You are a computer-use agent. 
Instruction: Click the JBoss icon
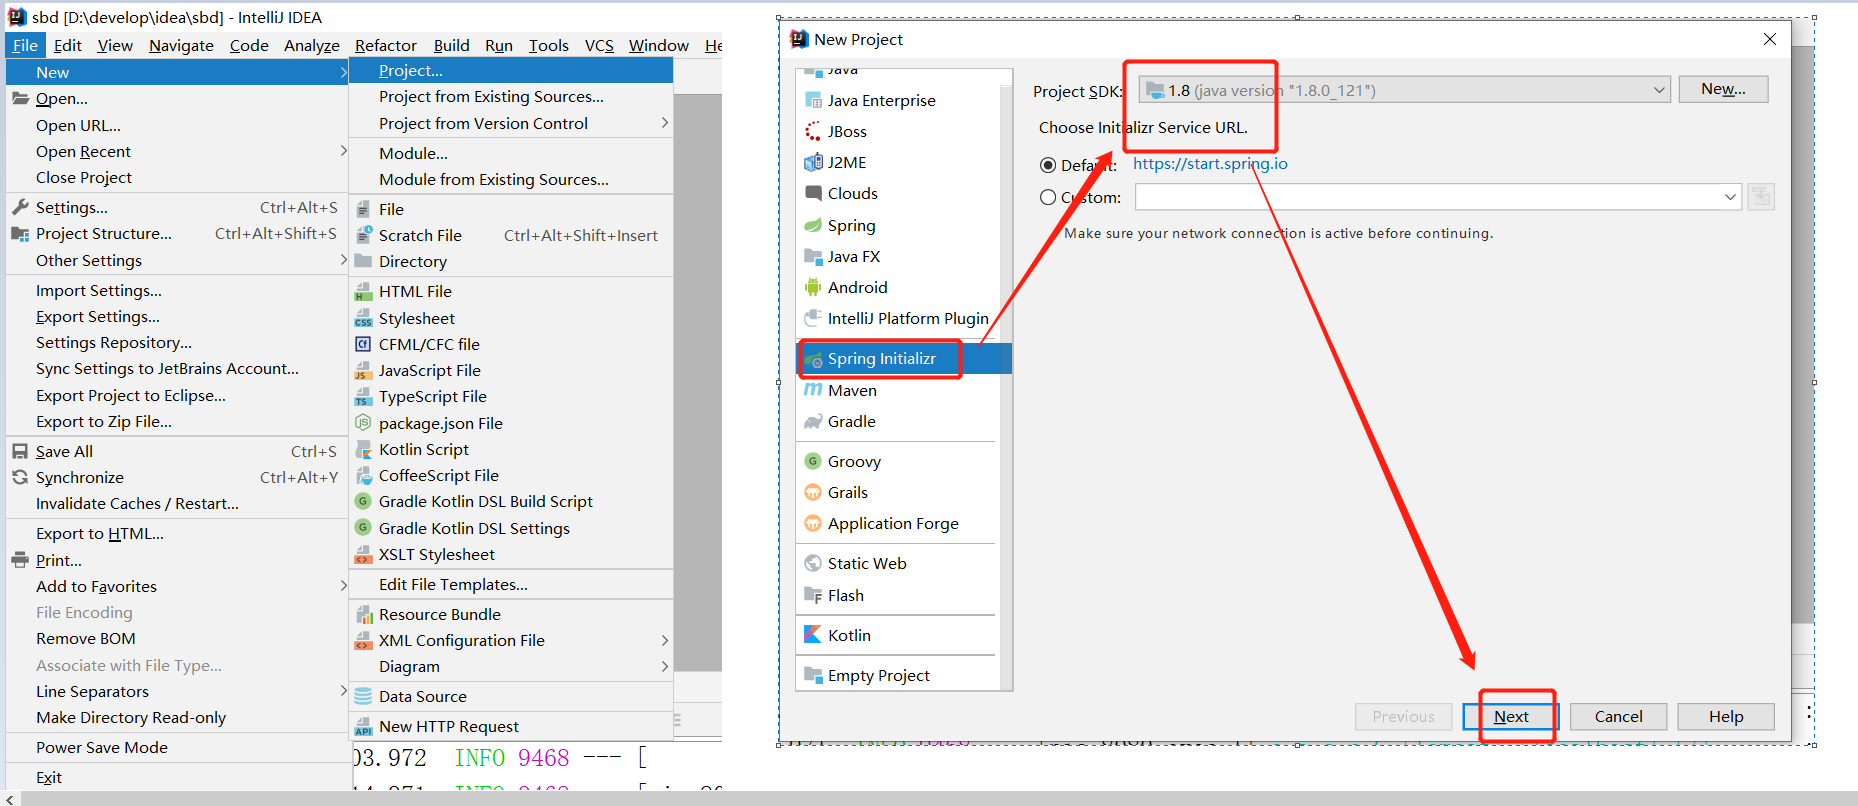point(813,131)
